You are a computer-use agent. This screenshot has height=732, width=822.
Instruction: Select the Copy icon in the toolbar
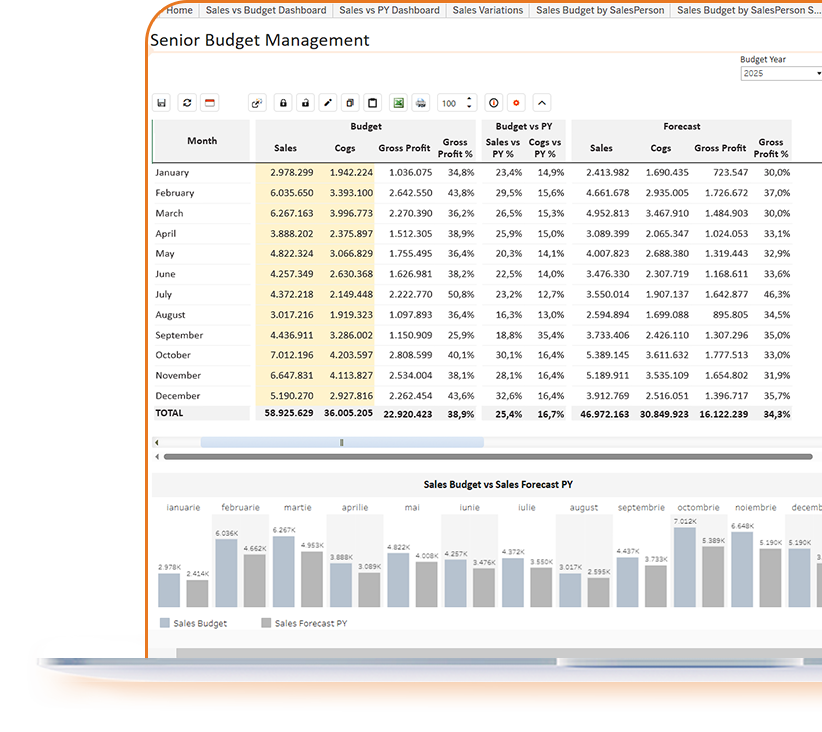[349, 103]
